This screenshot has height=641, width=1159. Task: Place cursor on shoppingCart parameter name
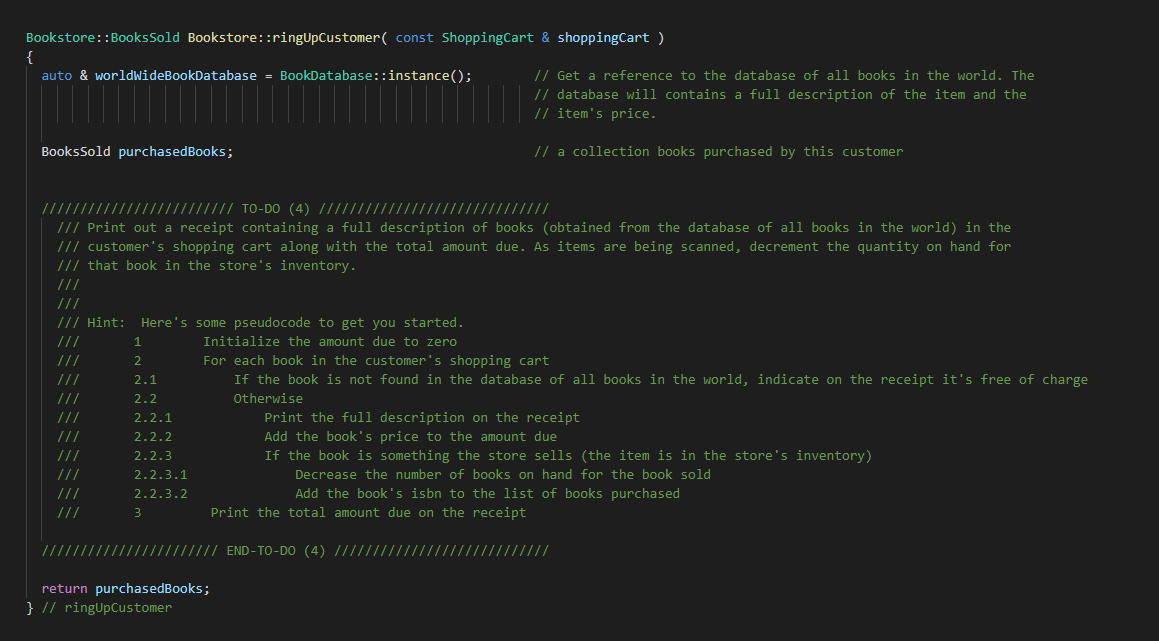(603, 38)
